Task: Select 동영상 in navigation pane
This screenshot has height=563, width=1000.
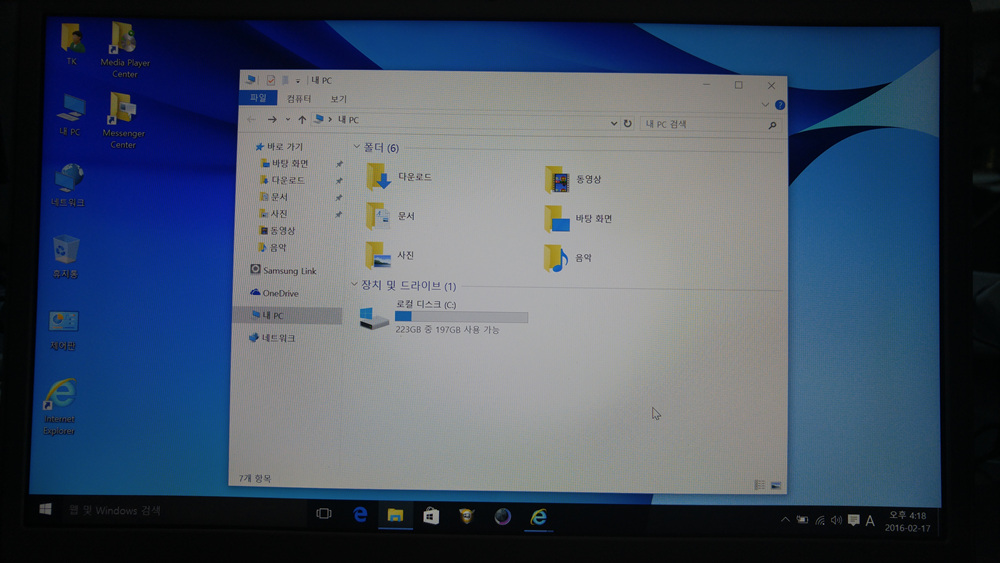Action: 277,230
